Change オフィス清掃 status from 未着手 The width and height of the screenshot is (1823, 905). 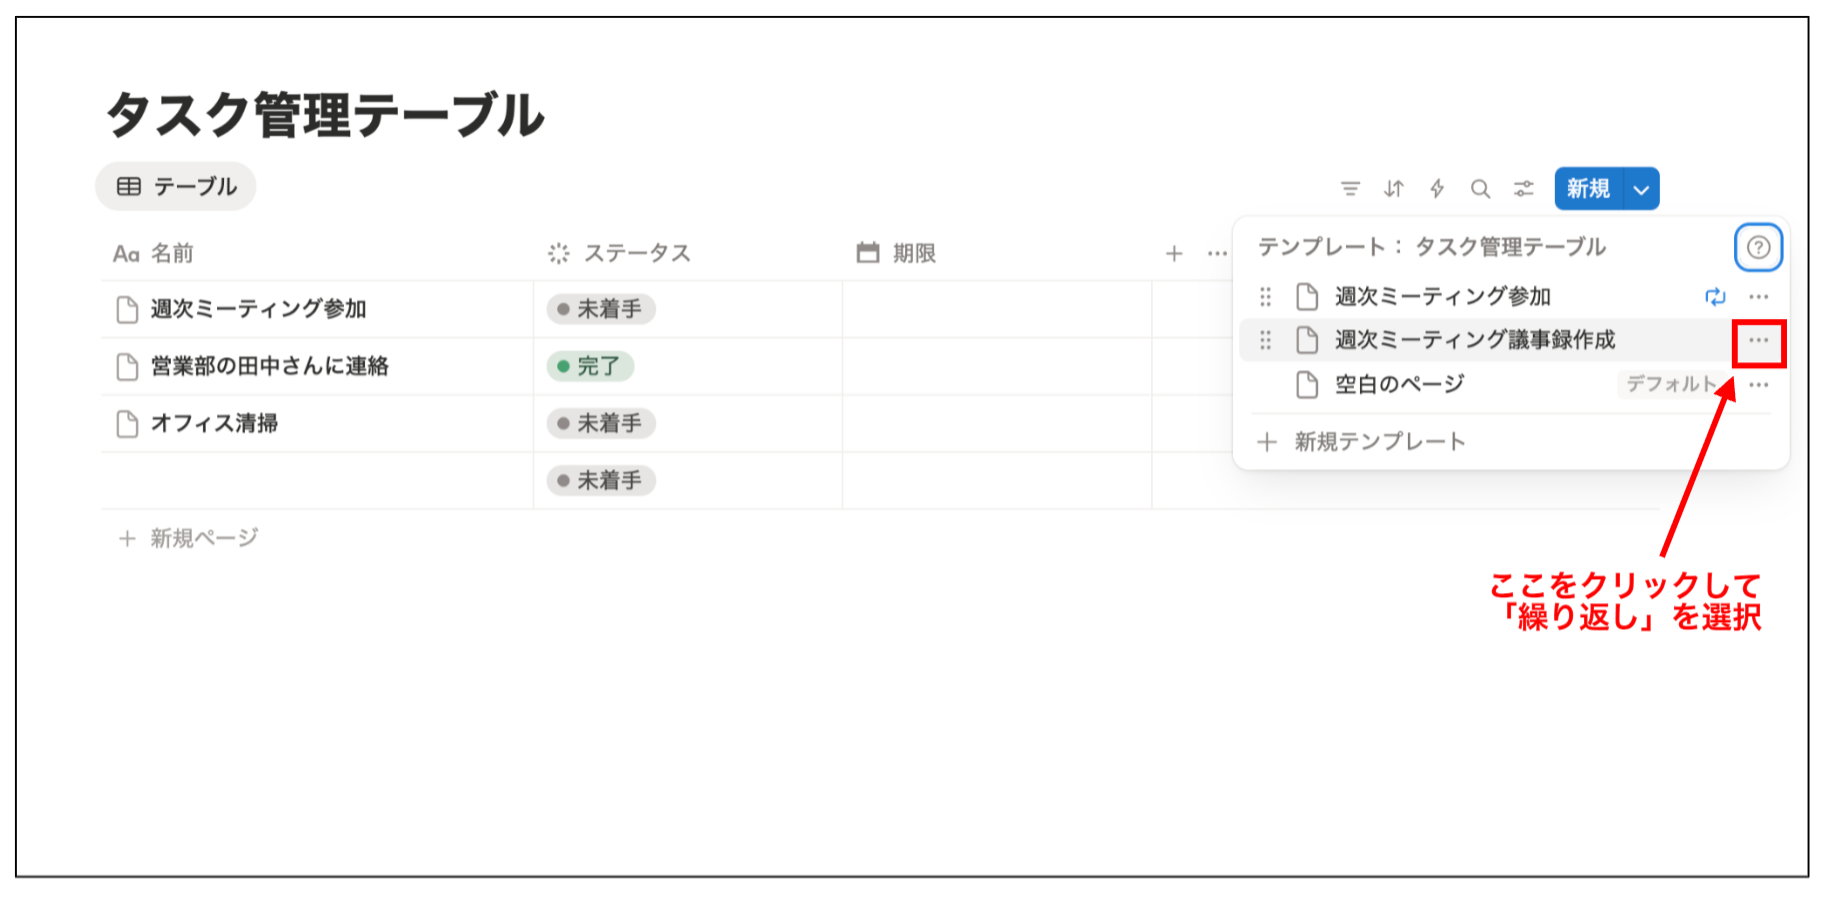pos(600,424)
